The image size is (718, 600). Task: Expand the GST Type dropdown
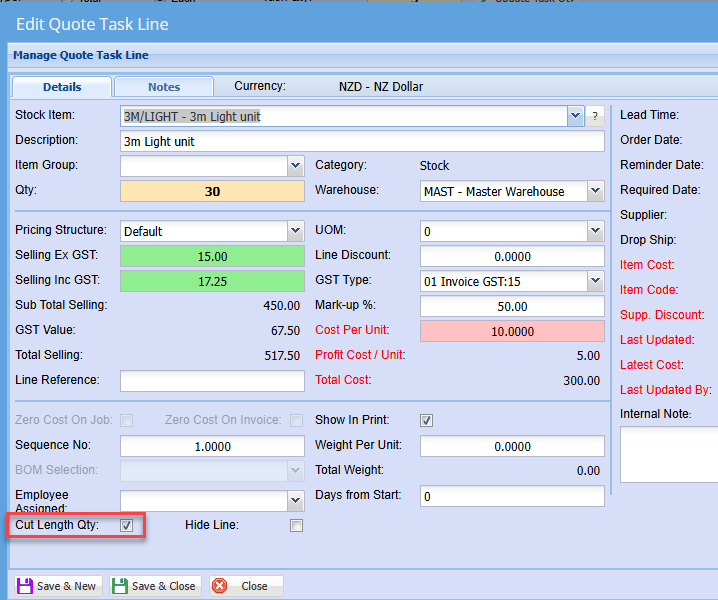[x=595, y=281]
